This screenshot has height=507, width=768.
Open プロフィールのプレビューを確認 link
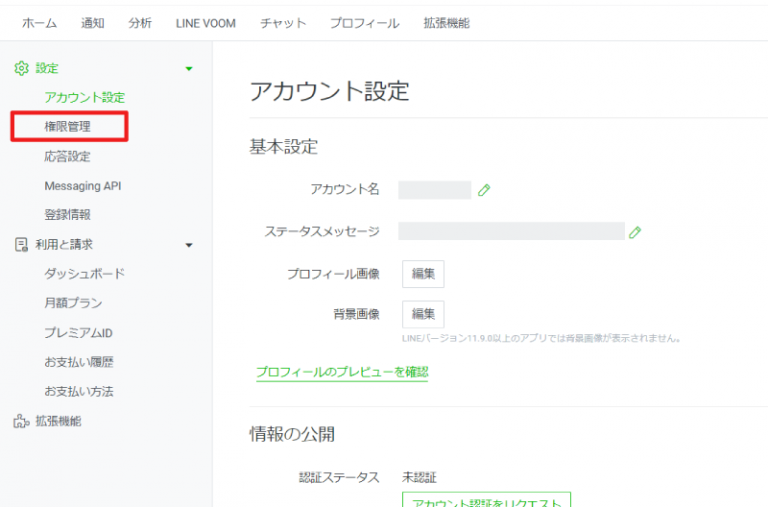342,372
